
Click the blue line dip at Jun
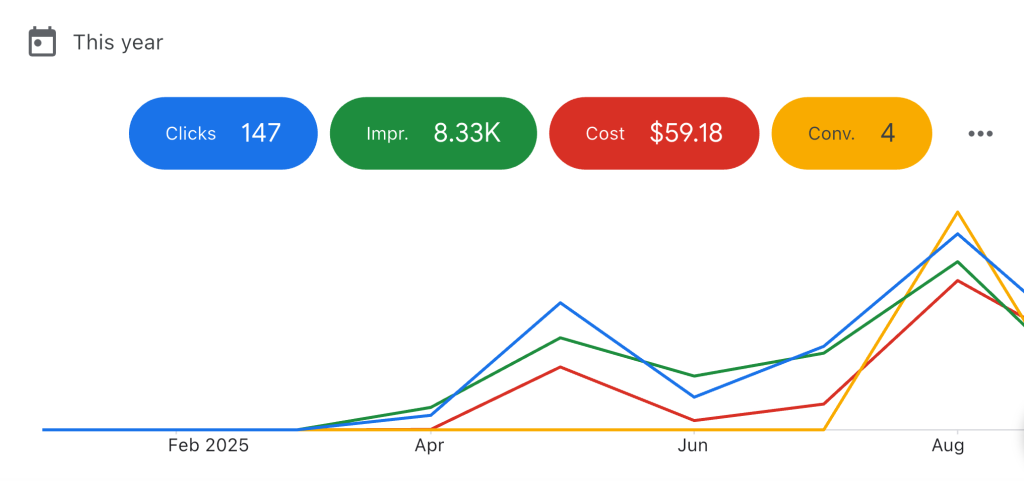coord(693,397)
